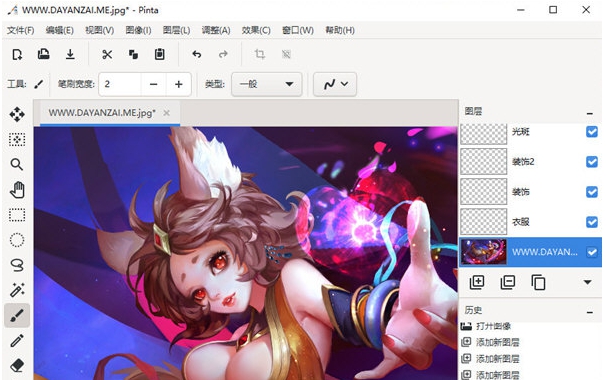The height and width of the screenshot is (380, 606).
Task: Copy selection using the copy icon
Action: click(x=133, y=54)
